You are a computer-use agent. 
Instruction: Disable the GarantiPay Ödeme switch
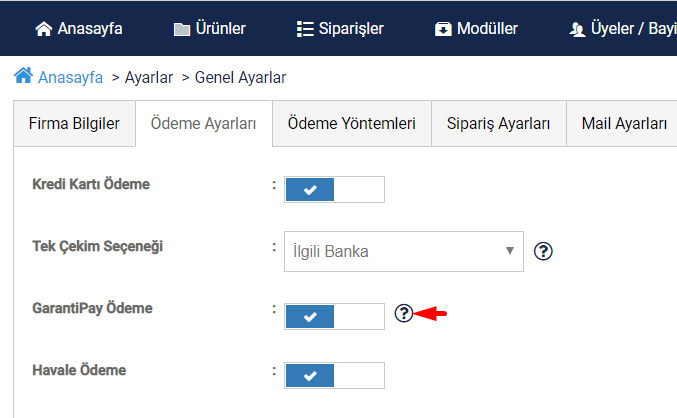coord(334,317)
